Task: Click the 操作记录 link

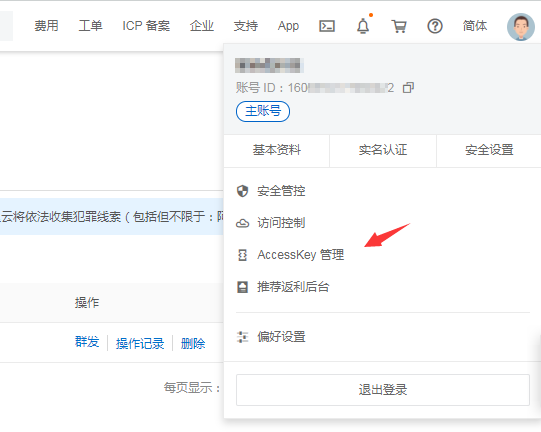Action: (140, 344)
